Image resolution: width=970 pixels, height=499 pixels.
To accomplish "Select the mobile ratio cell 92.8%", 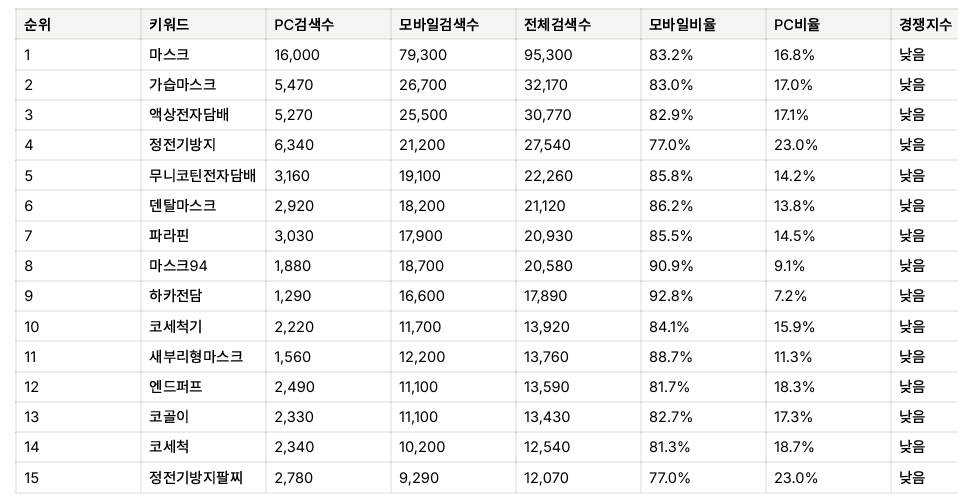I will [671, 296].
